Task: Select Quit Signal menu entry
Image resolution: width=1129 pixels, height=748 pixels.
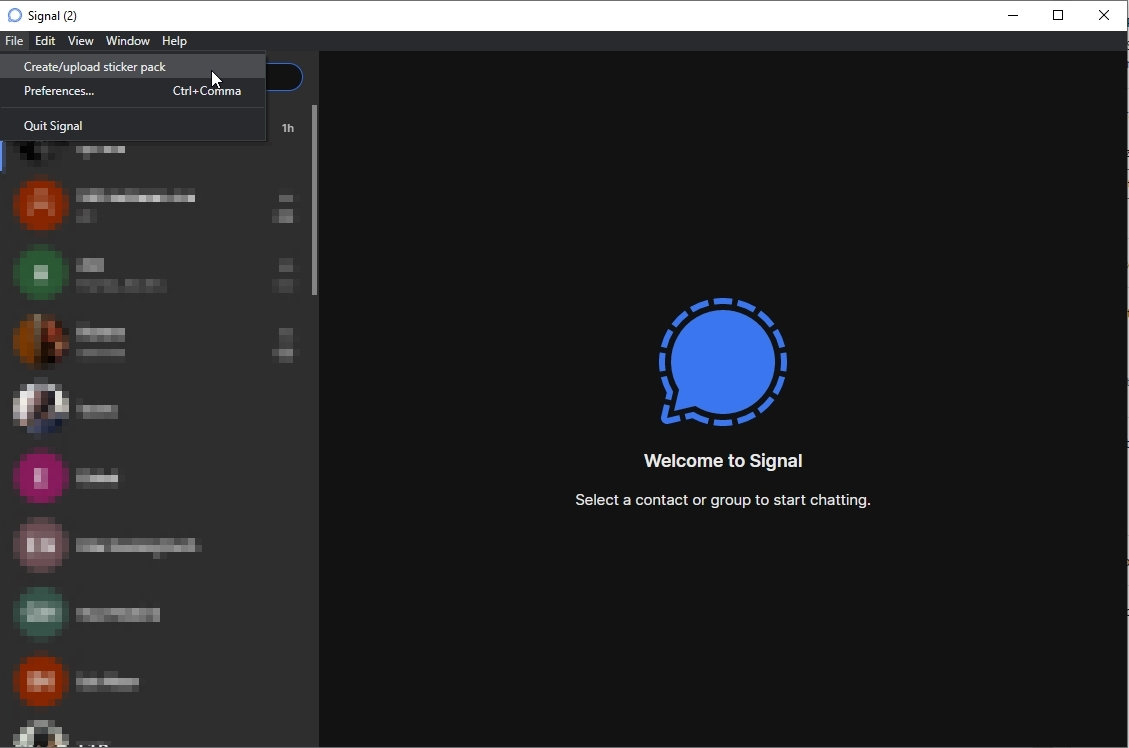Action: pos(53,126)
